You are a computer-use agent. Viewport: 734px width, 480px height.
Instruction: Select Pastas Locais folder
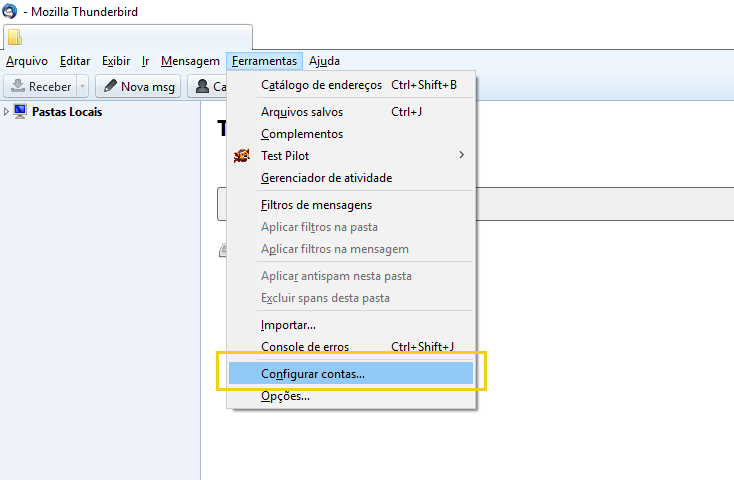point(67,112)
